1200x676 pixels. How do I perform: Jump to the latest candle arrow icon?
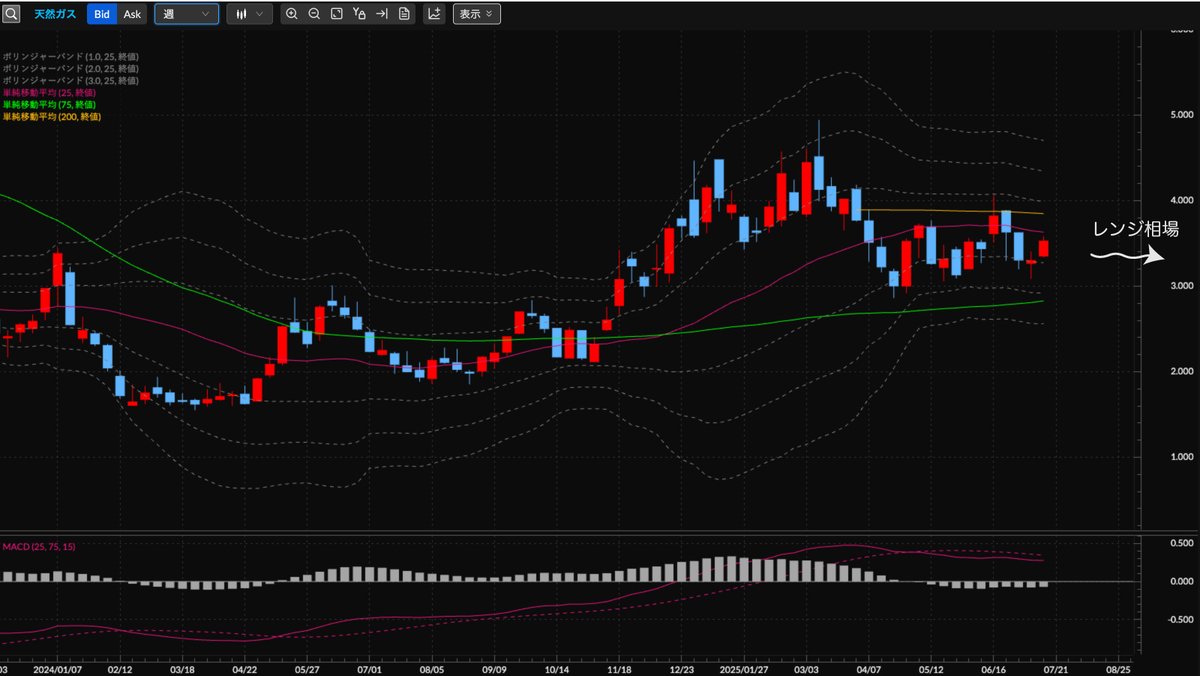click(381, 14)
